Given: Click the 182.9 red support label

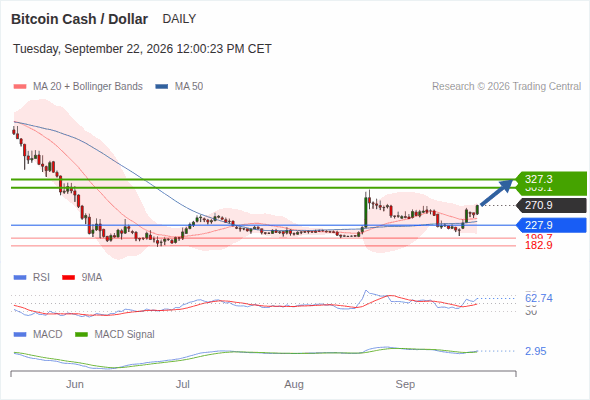Looking at the screenshot, I should 539,245.
